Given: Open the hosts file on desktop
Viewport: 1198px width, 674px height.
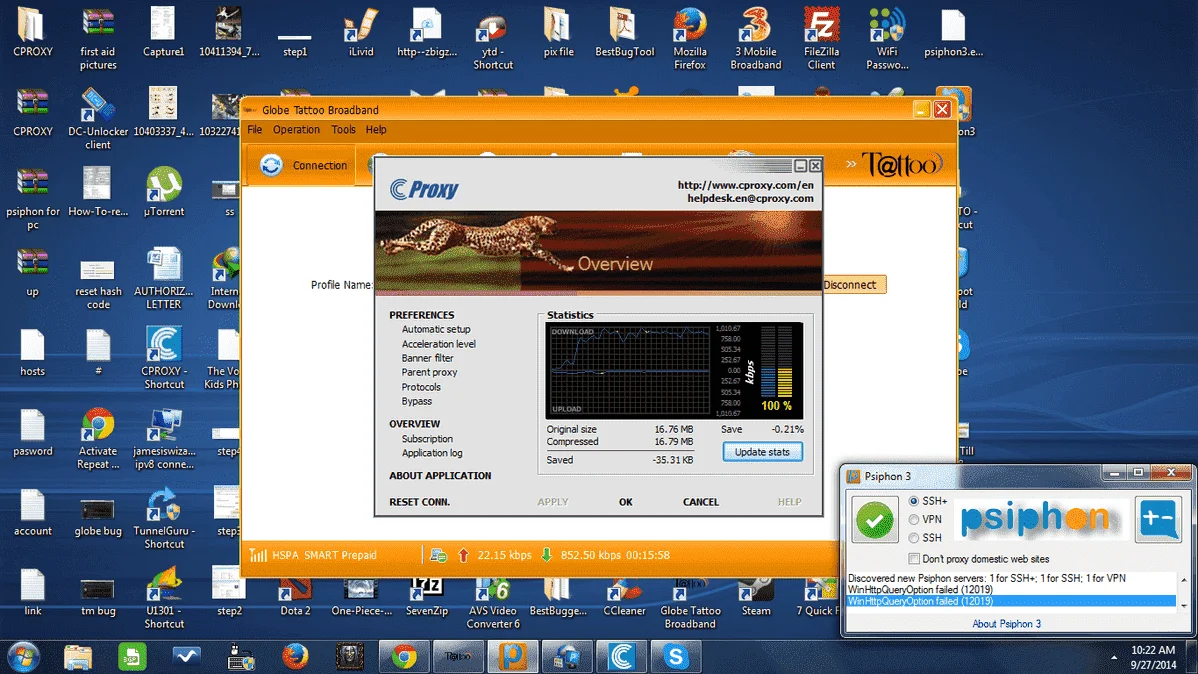Looking at the screenshot, I should [32, 351].
